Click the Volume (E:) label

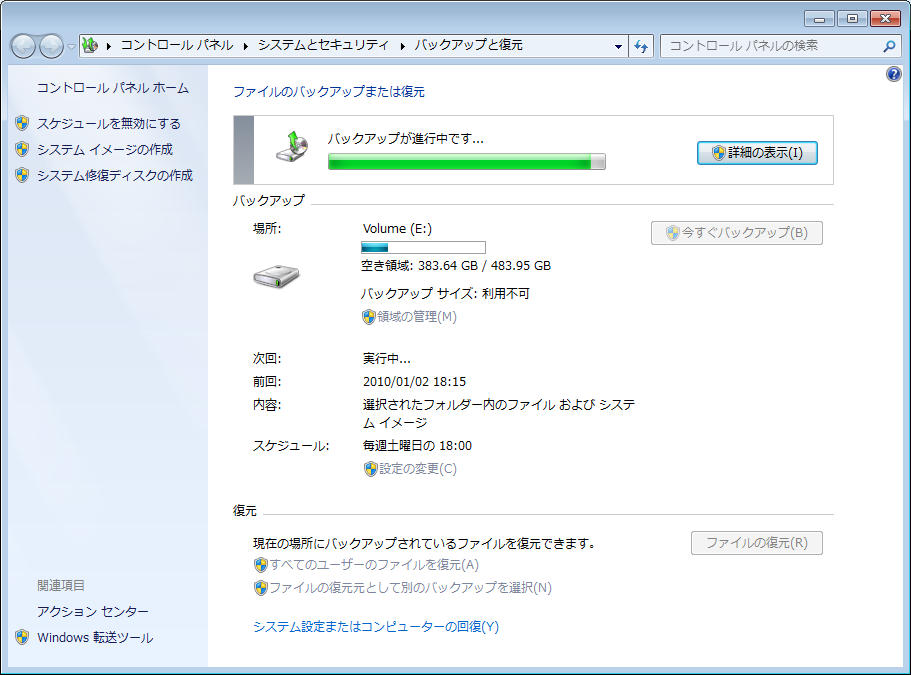pyautogui.click(x=397, y=229)
